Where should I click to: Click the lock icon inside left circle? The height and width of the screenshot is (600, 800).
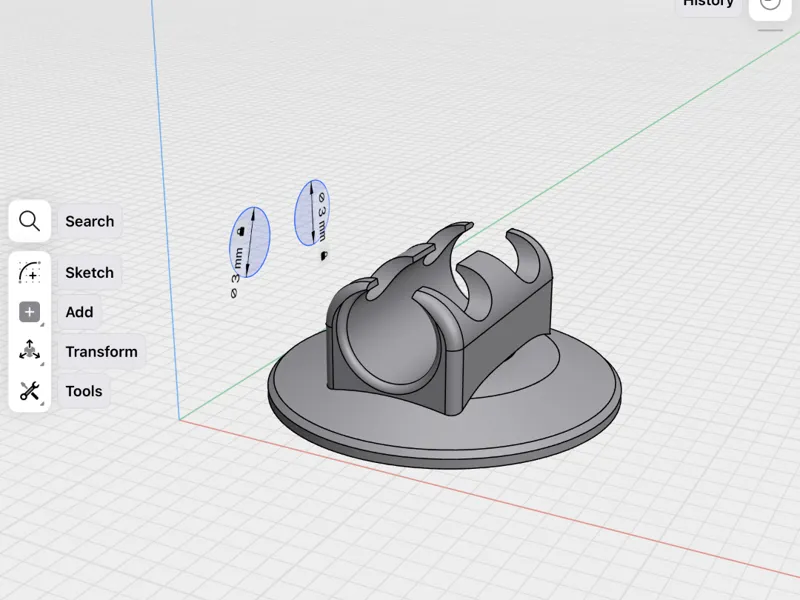click(x=241, y=231)
